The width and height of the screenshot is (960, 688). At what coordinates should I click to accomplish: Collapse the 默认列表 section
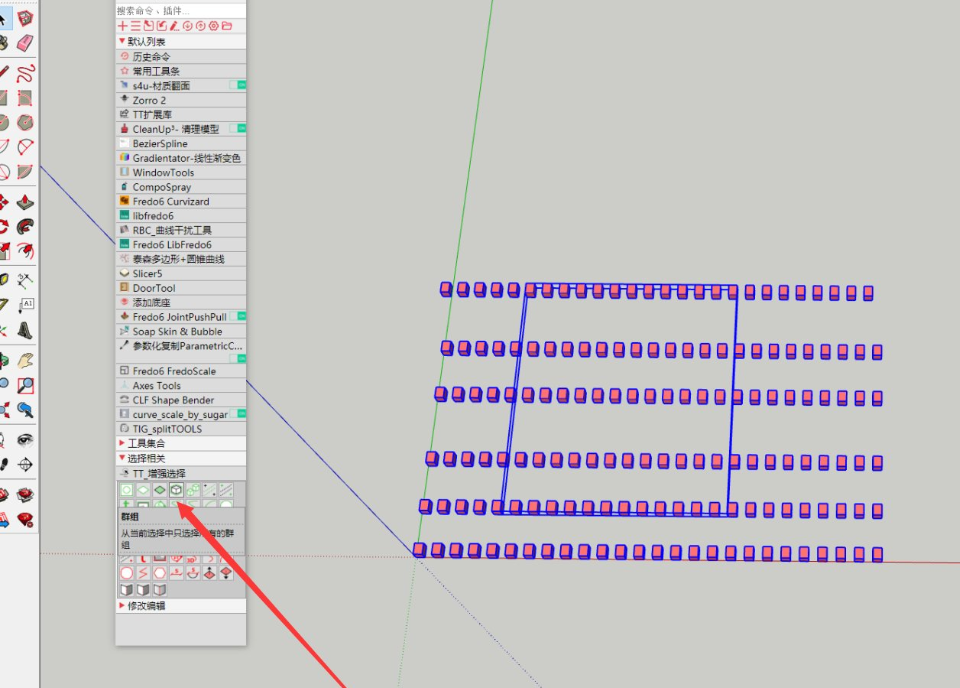click(181, 42)
